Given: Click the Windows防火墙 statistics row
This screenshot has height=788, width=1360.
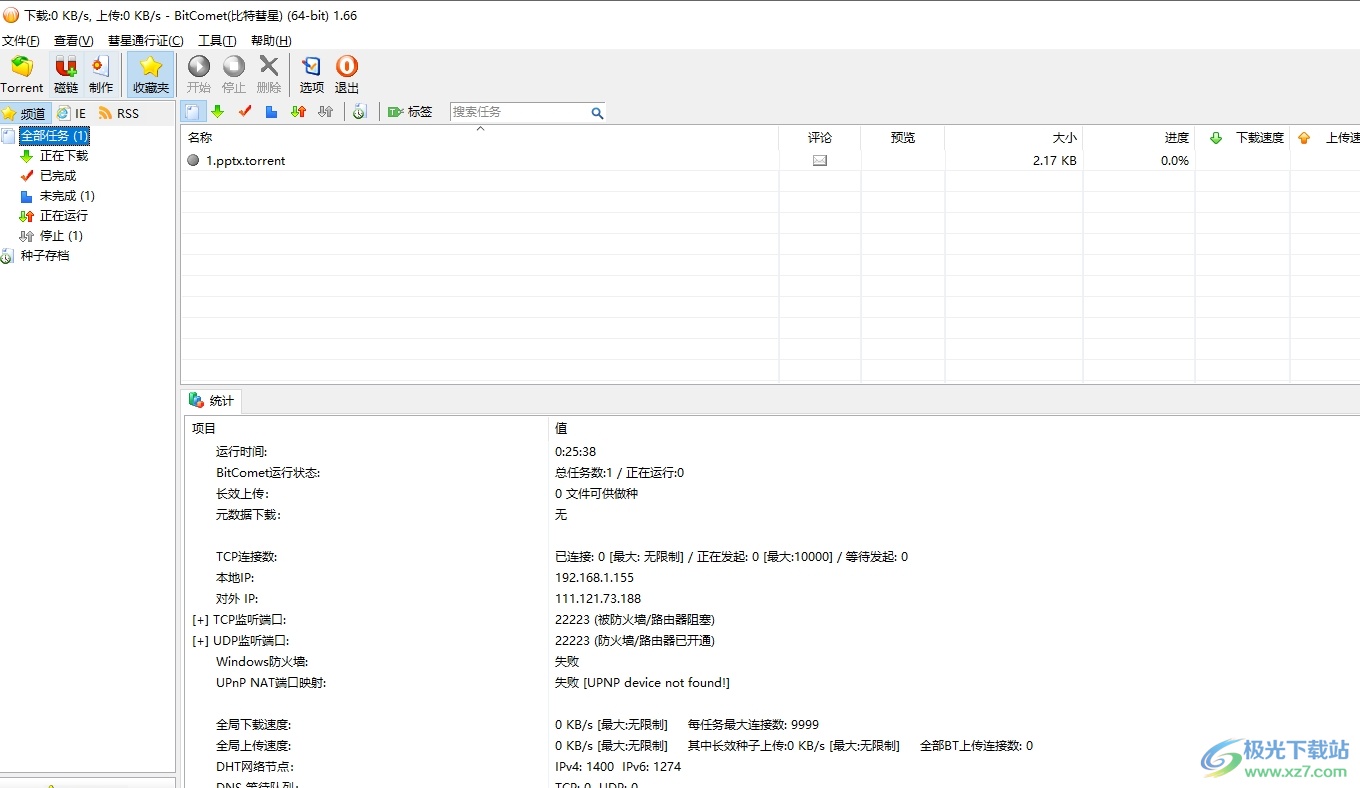Looking at the screenshot, I should [770, 662].
